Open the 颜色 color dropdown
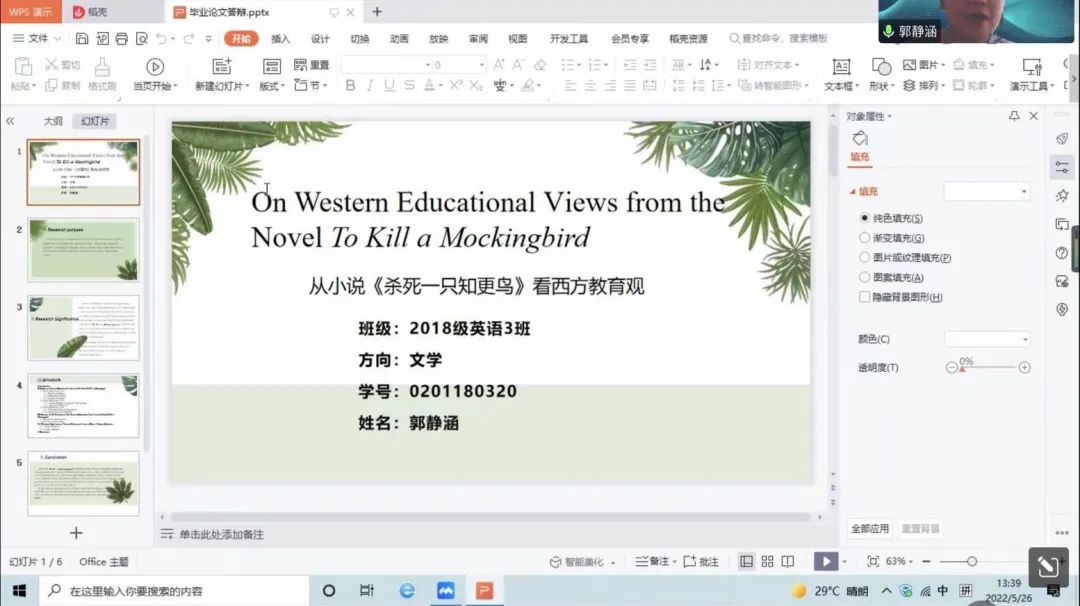 [x=987, y=339]
